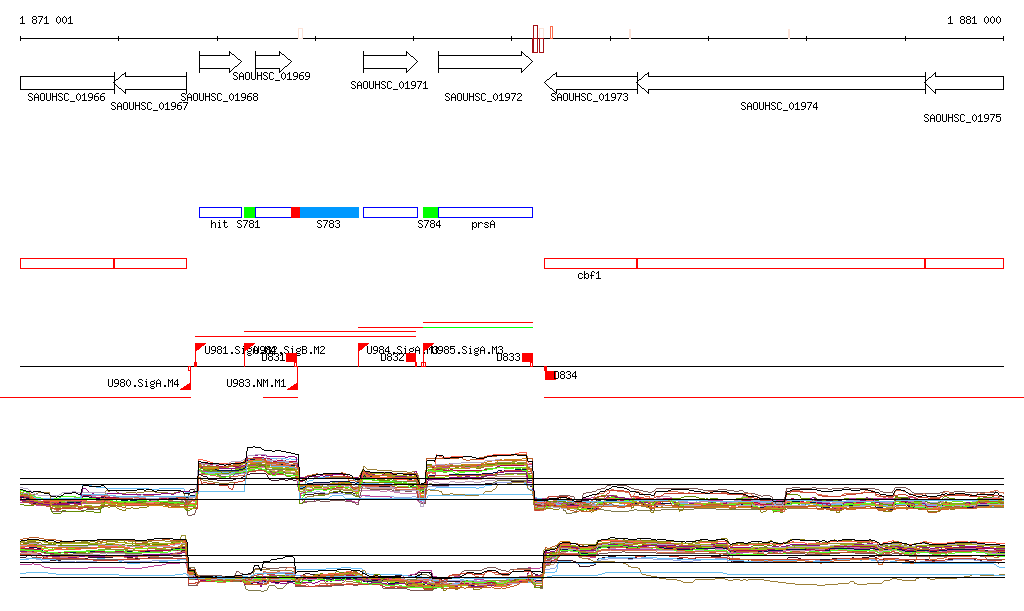Click the SAOUHSC_01969 gene arrow
Viewport: 1024px width, 611px height.
point(274,62)
